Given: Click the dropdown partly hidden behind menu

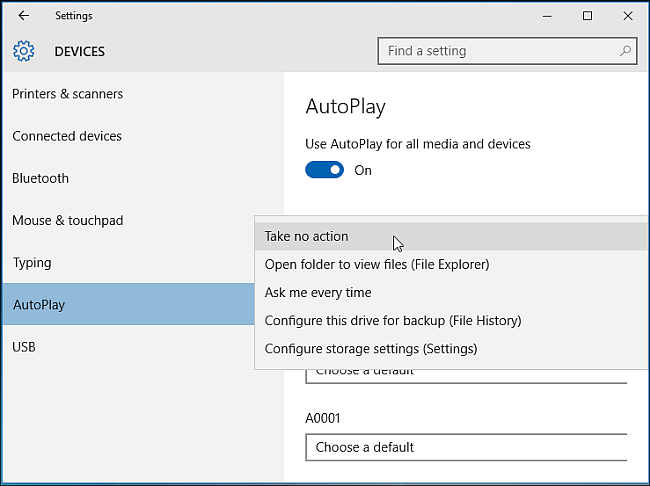Looking at the screenshot, I should pos(466,373).
